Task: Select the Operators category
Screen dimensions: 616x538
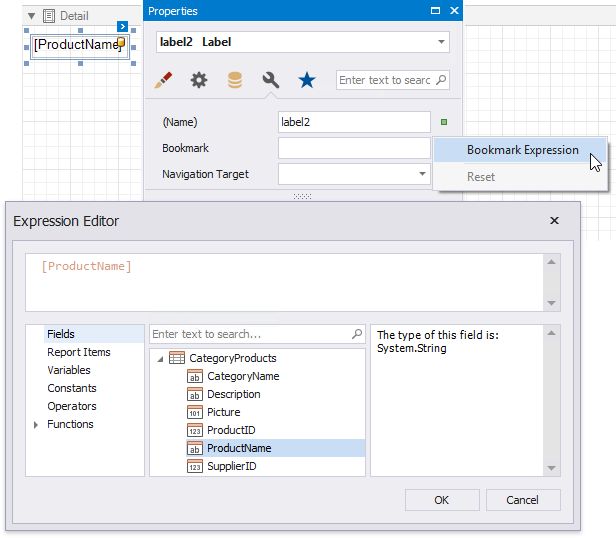Action: click(x=72, y=406)
